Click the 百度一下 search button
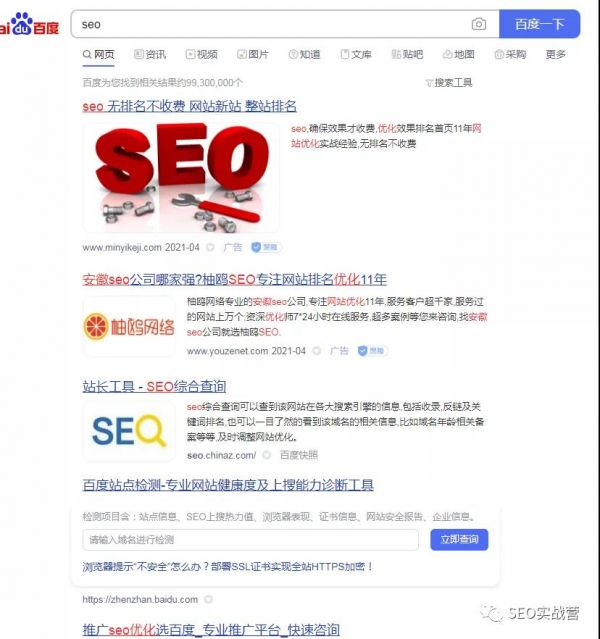Screen dimensions: 600x639 (539, 24)
